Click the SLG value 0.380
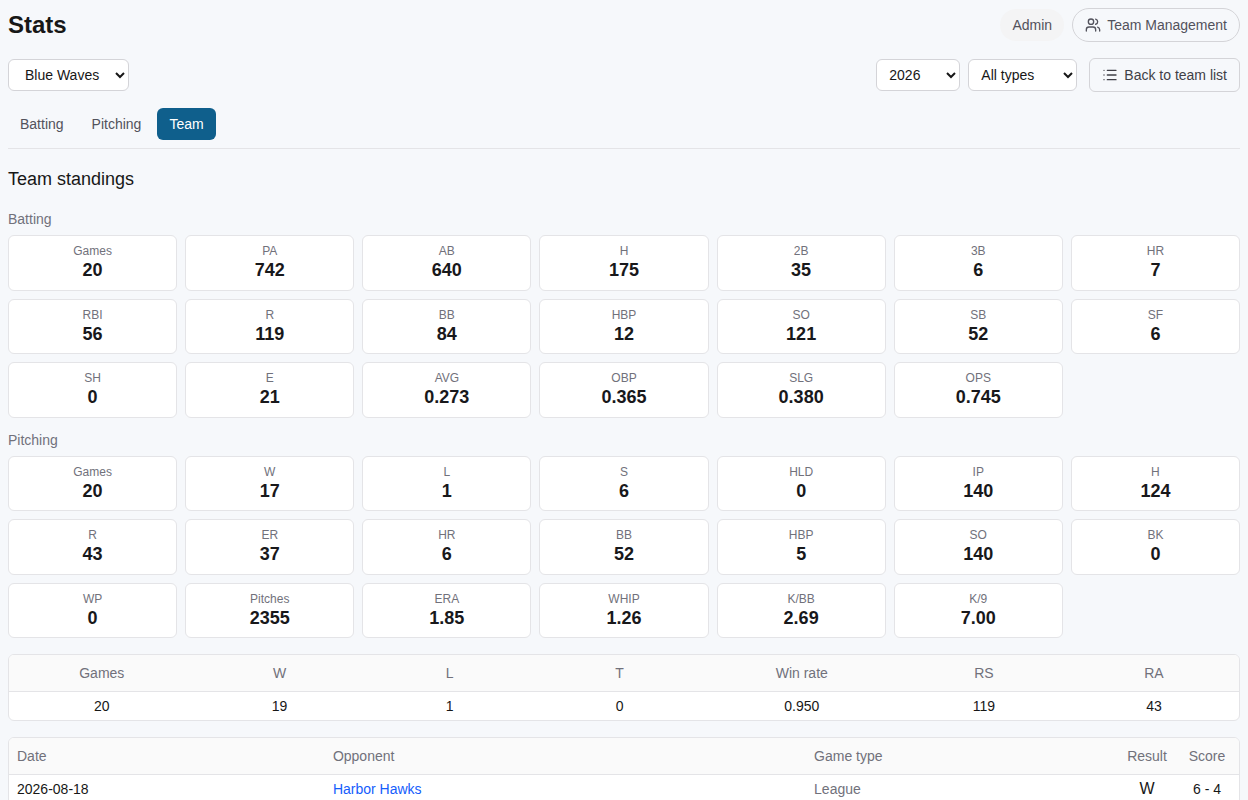Image resolution: width=1248 pixels, height=800 pixels. click(801, 397)
